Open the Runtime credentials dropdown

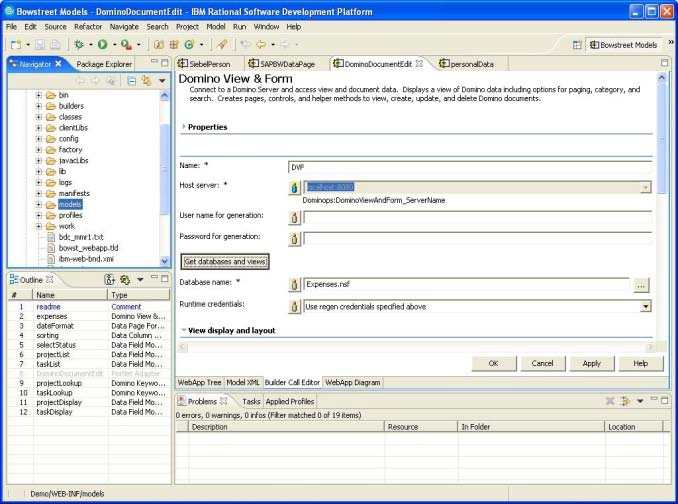click(646, 306)
